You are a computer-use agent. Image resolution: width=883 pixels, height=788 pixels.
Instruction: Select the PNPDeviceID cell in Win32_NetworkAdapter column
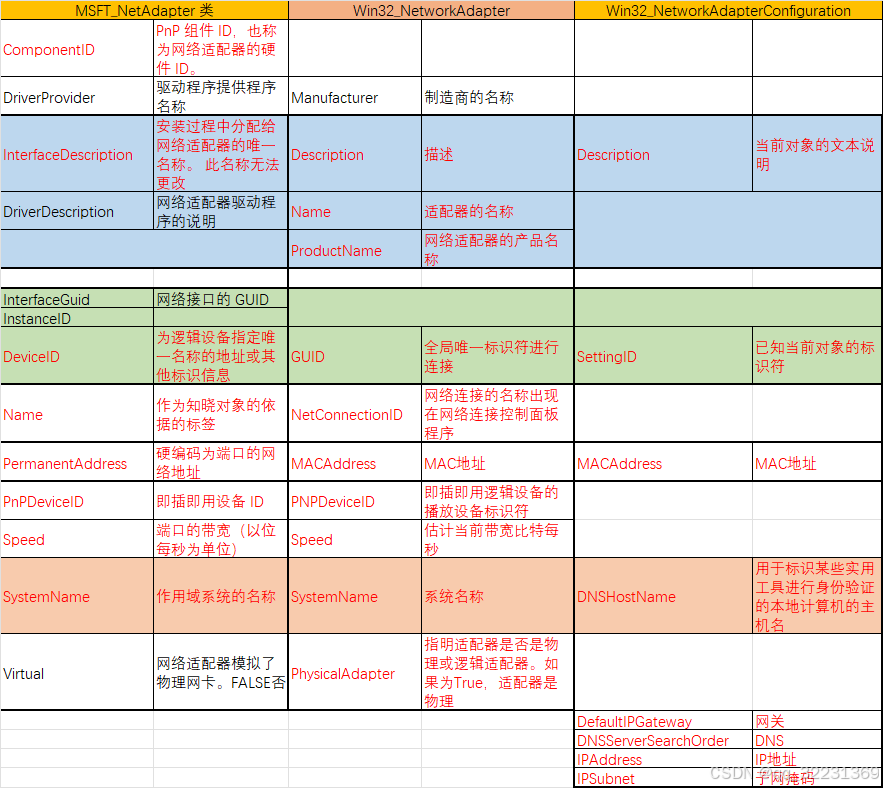pyautogui.click(x=355, y=501)
